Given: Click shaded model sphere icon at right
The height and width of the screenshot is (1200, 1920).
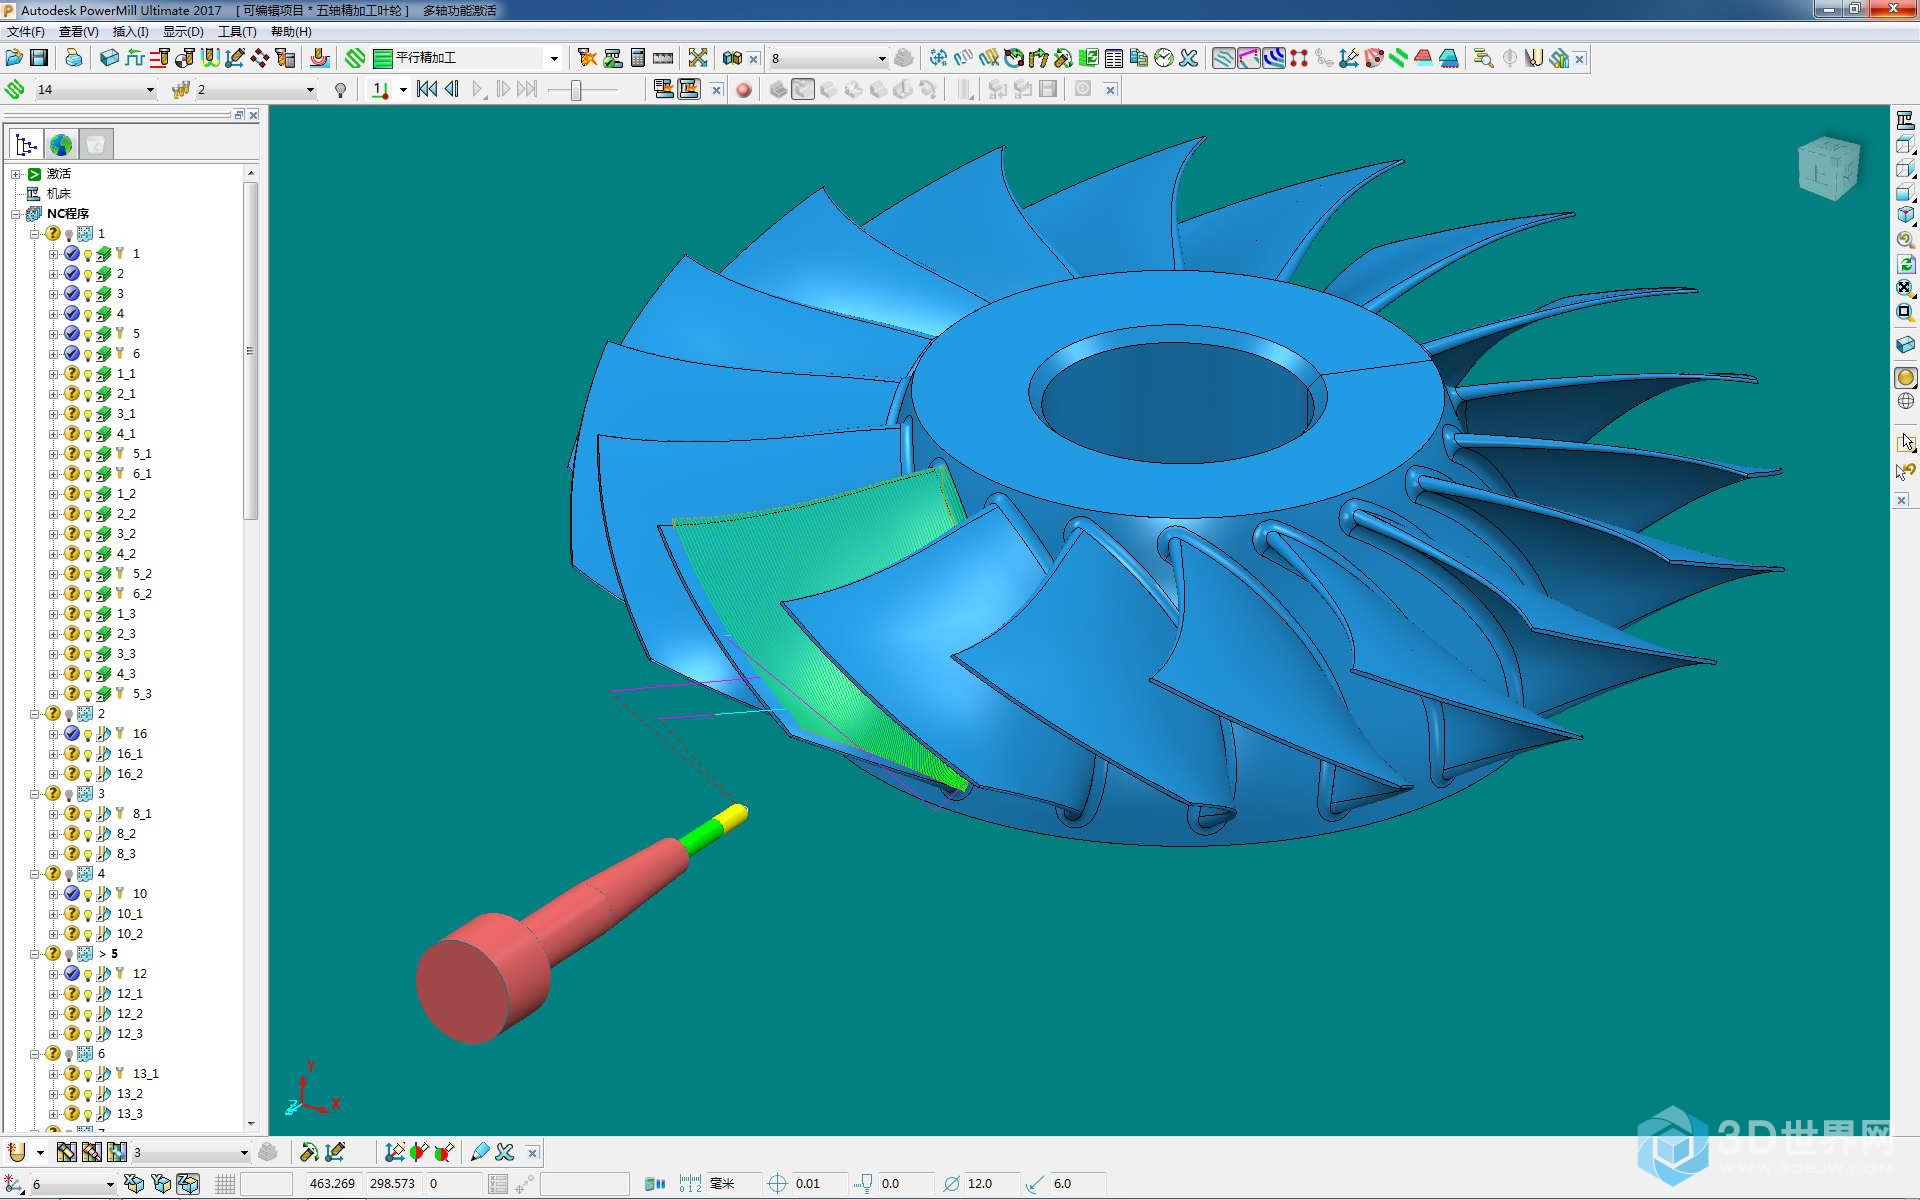Looking at the screenshot, I should 1905,377.
